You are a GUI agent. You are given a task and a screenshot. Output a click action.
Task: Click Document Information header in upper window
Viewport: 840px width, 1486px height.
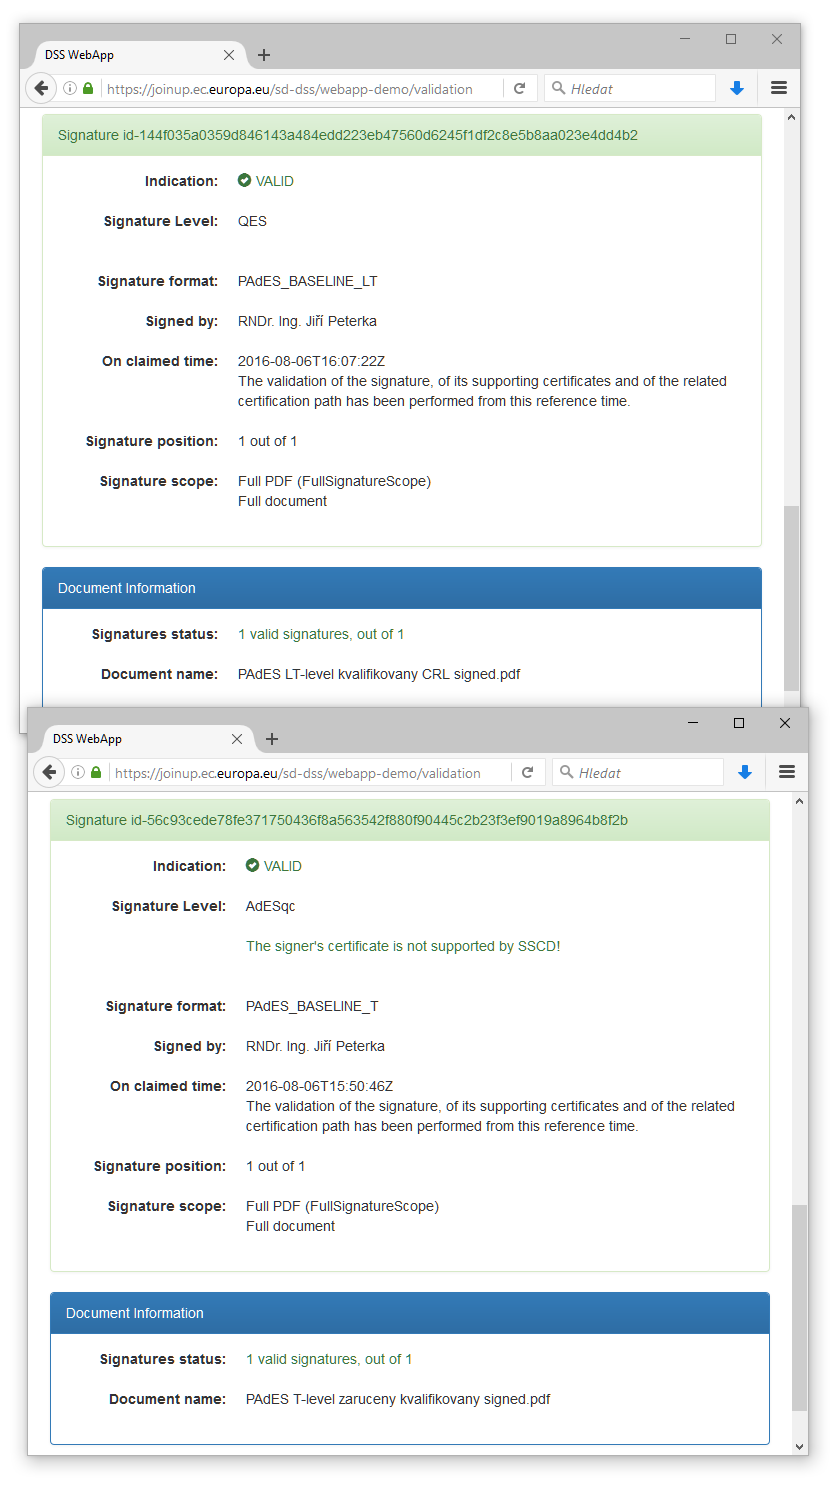pos(402,588)
